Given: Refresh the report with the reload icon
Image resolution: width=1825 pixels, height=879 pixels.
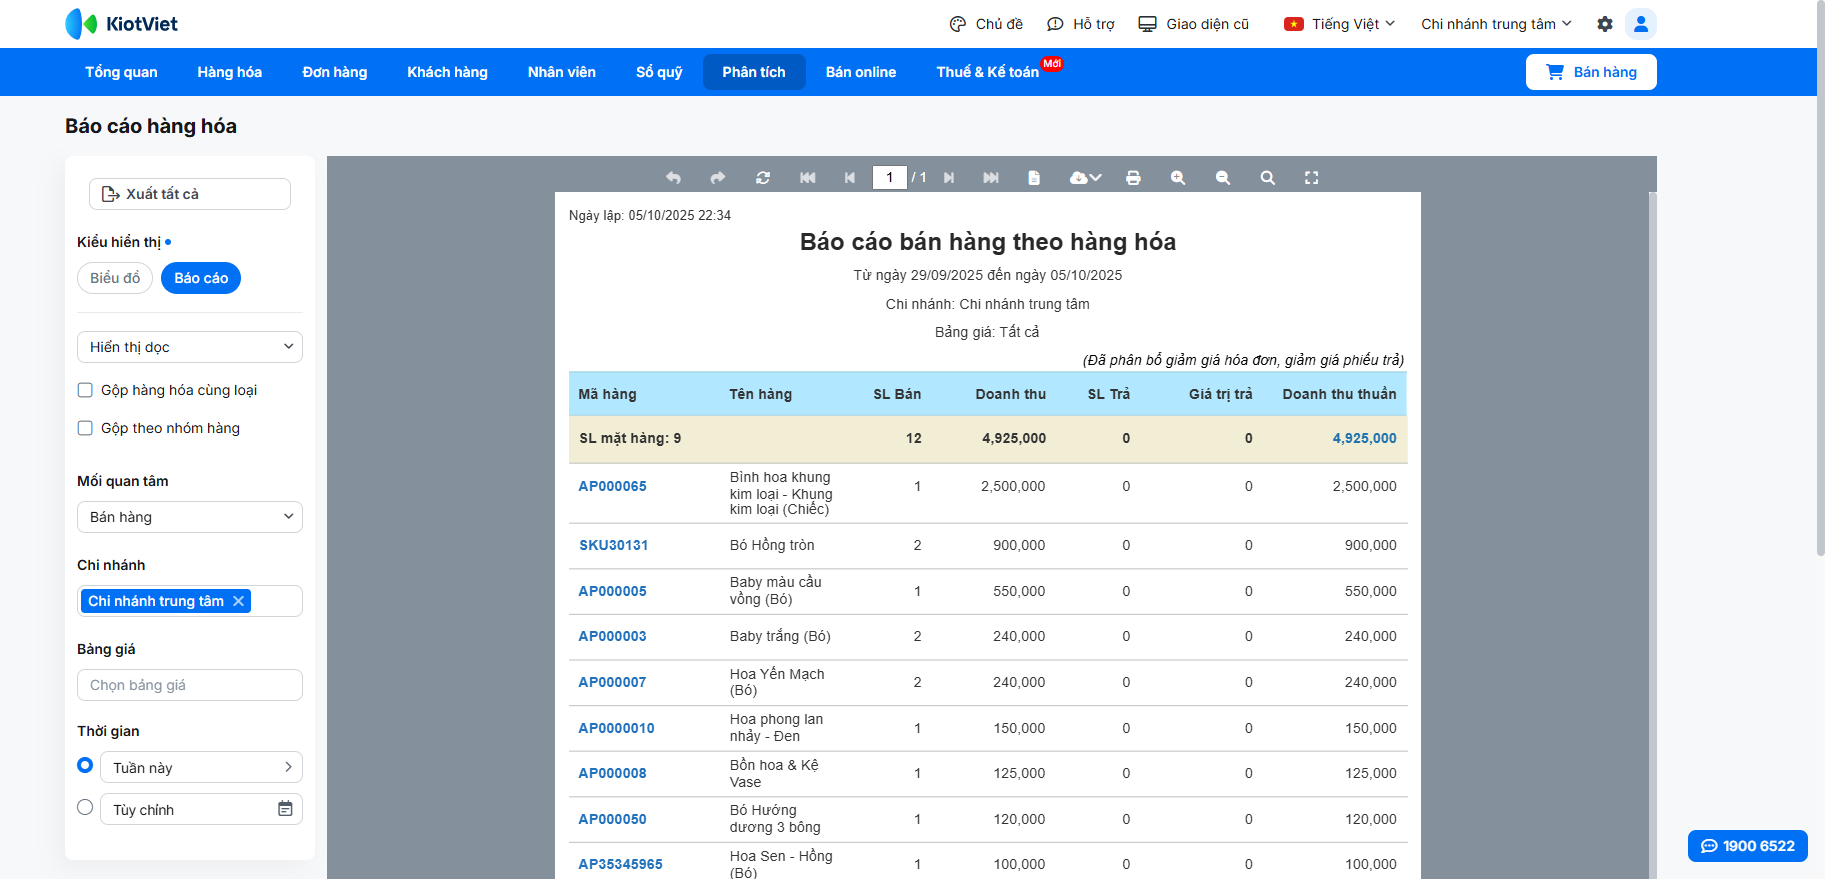Looking at the screenshot, I should [x=763, y=178].
